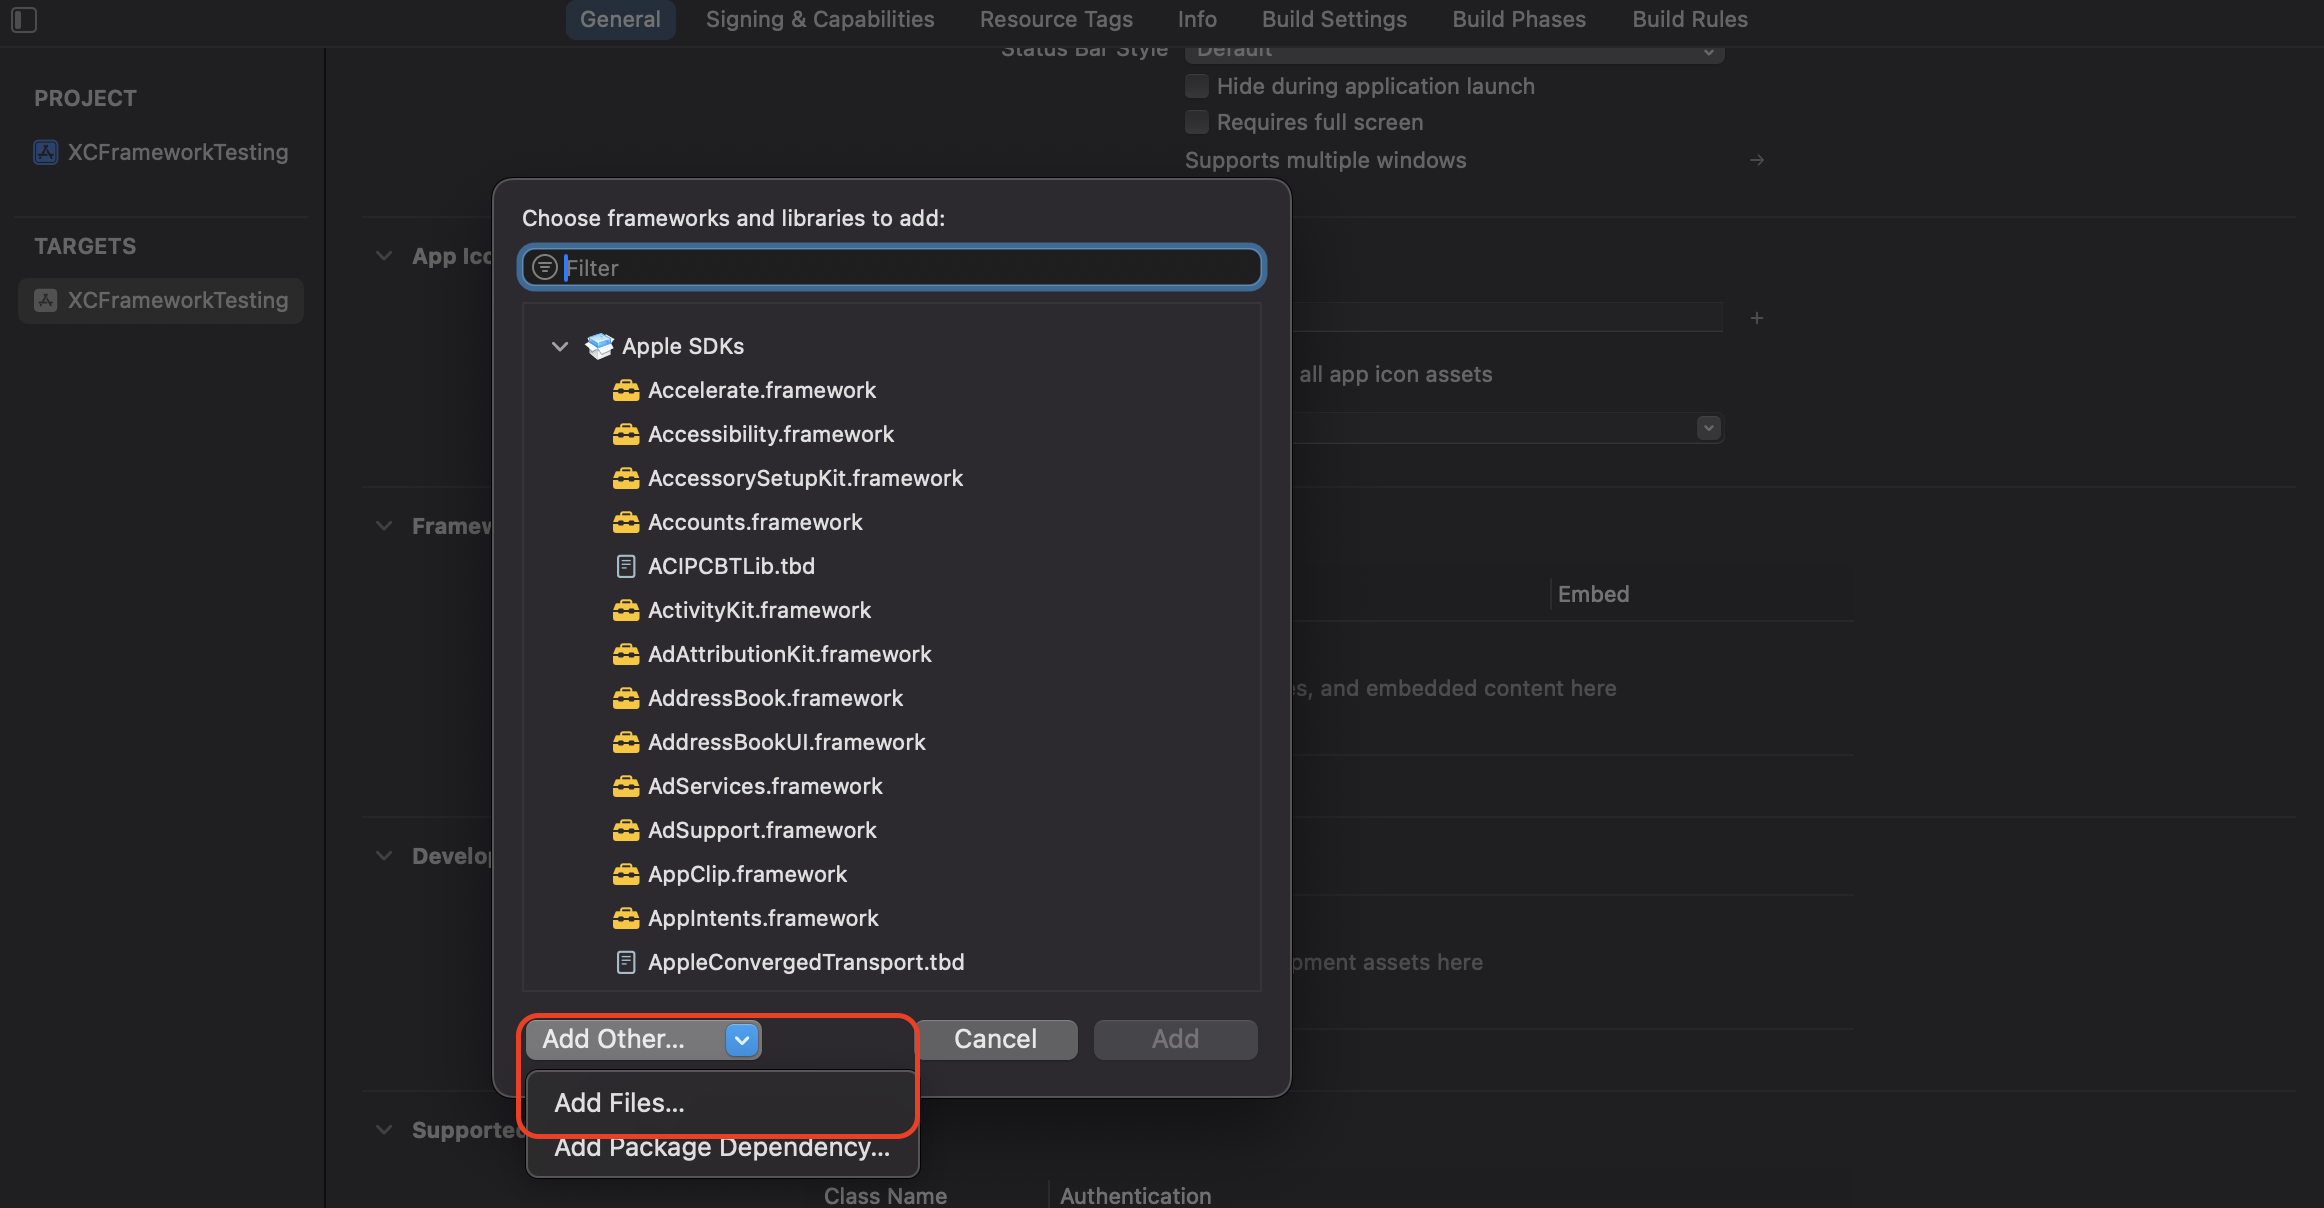Open the app icon source dropdown arrow
Image resolution: width=2324 pixels, height=1208 pixels.
[x=1708, y=428]
